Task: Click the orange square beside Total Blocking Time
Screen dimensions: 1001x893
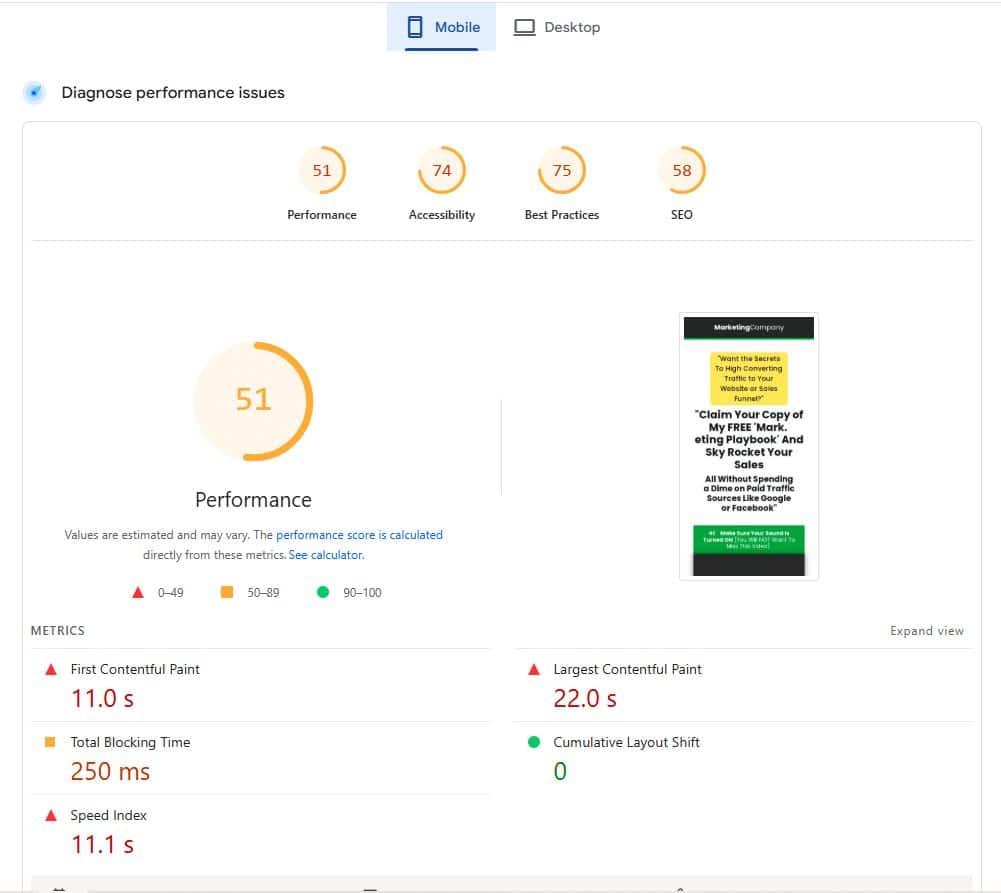Action: [50, 741]
